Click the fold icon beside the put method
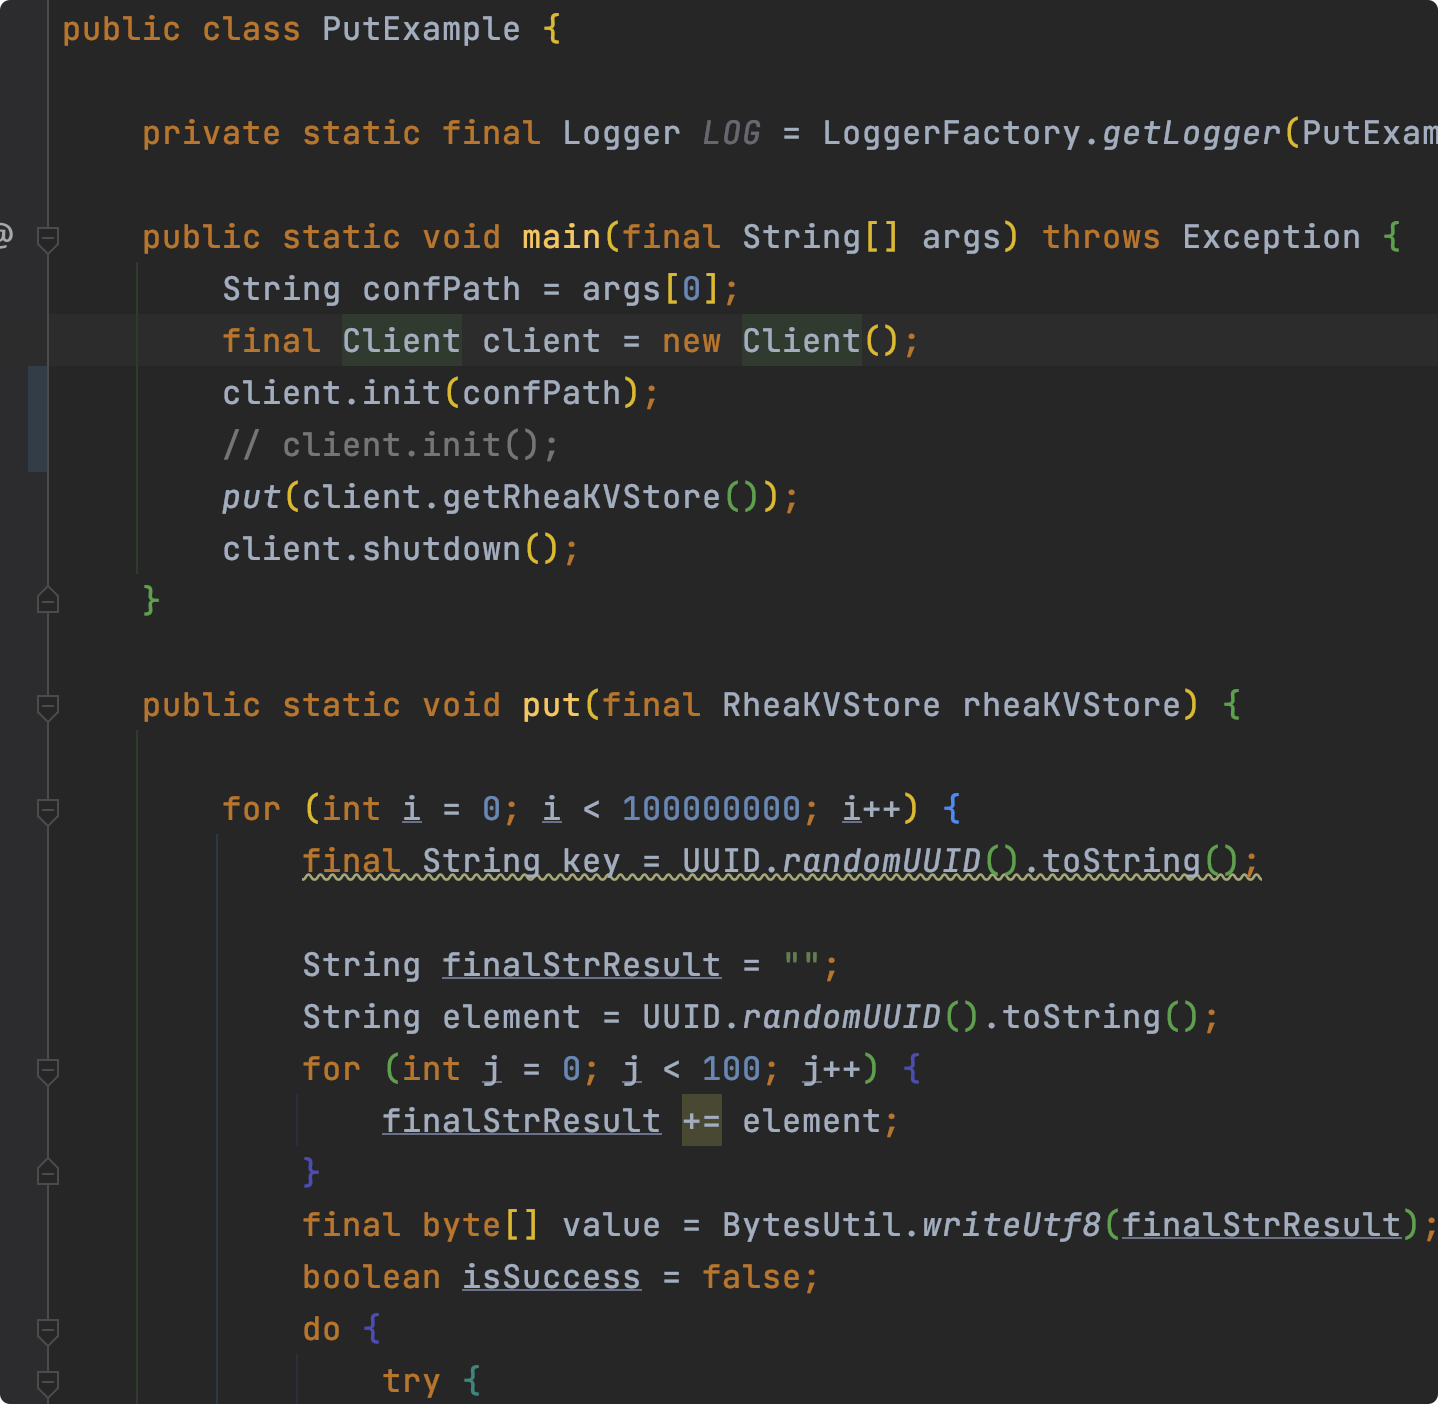Viewport: 1438px width, 1404px height. (46, 706)
